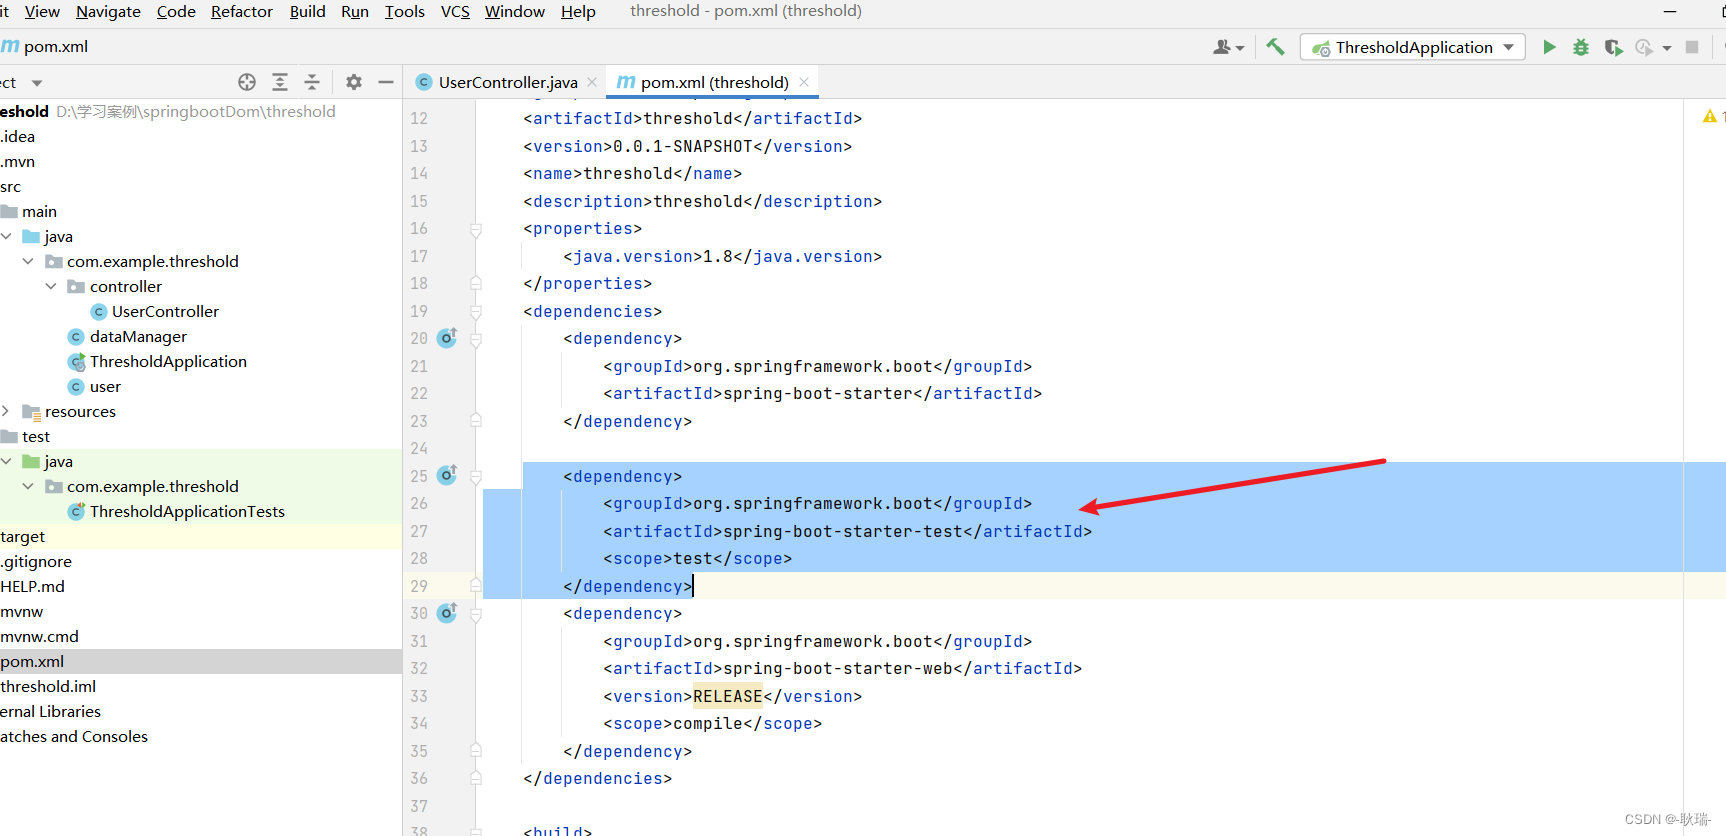Open the Code menu
The image size is (1726, 836).
[x=176, y=12]
